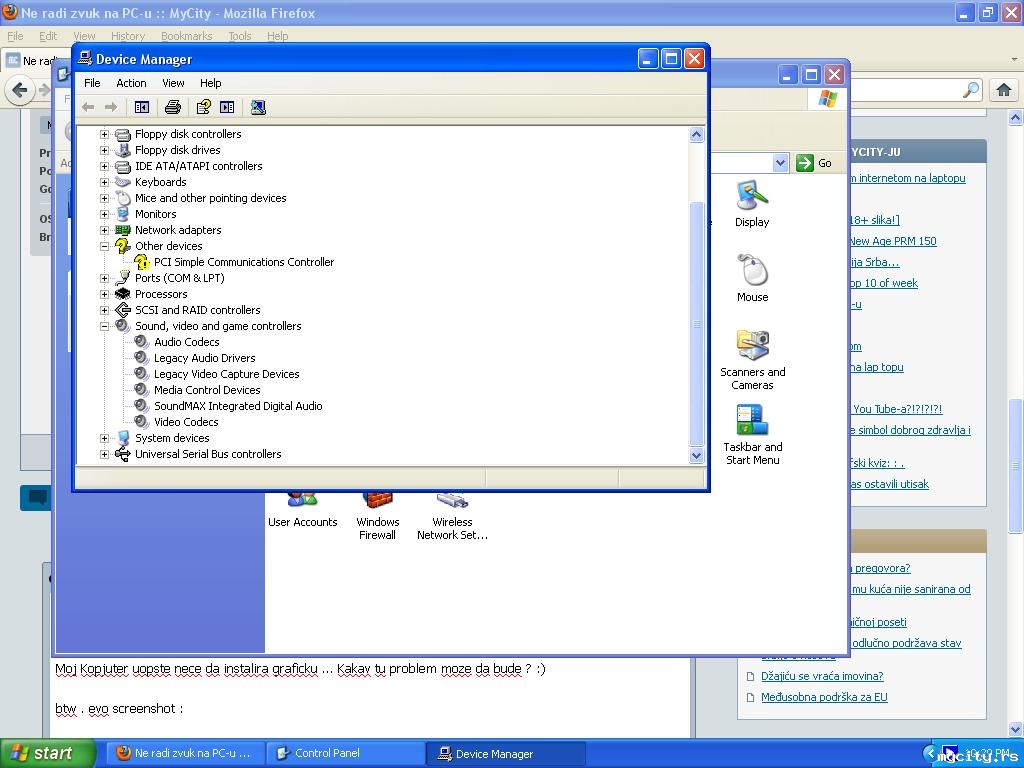The width and height of the screenshot is (1024, 768).
Task: Select Legacy Audio Drivers tree item
Action: coord(204,358)
